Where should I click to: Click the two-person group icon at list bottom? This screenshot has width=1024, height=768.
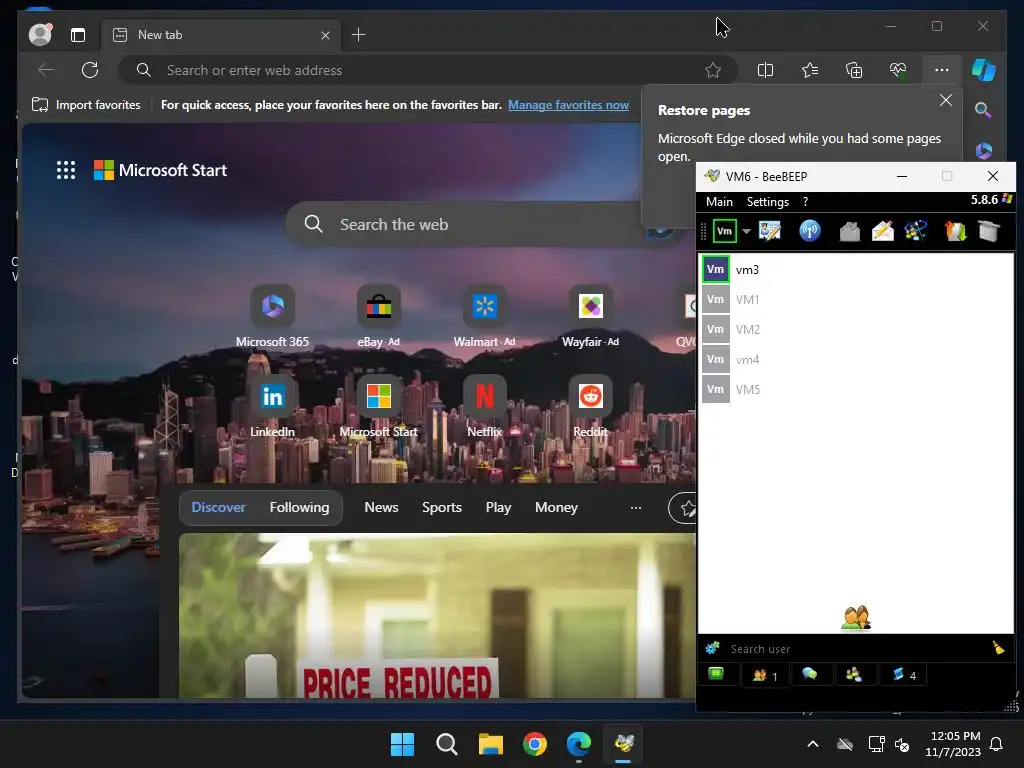(x=856, y=618)
